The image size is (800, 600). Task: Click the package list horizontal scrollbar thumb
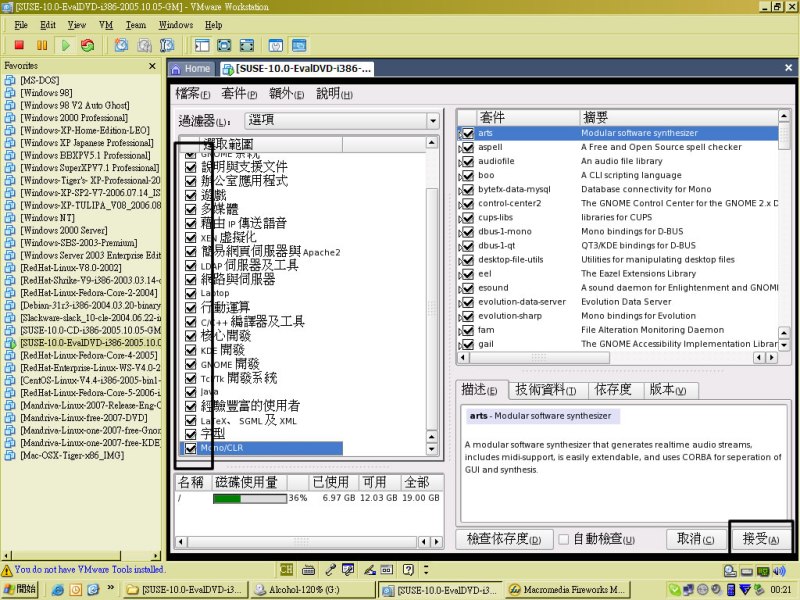(x=539, y=358)
